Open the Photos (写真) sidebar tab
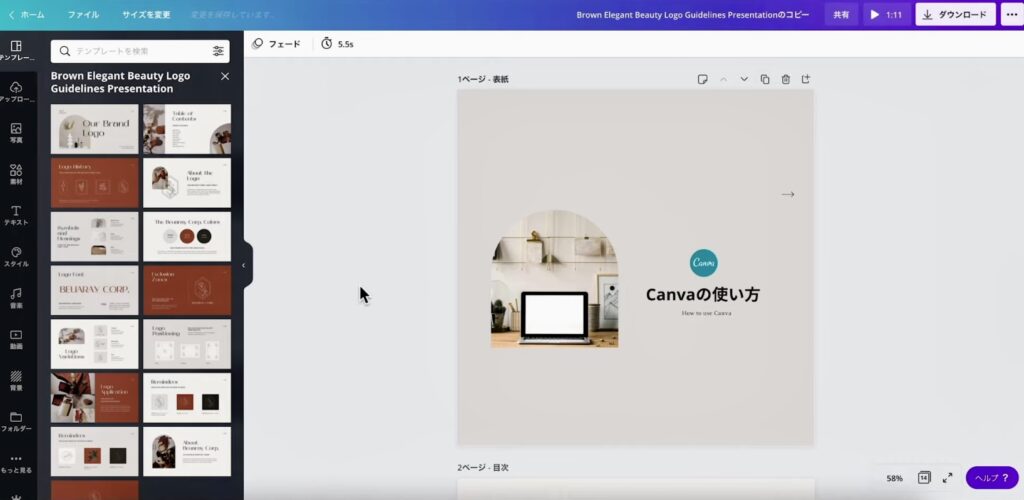The image size is (1024, 500). pos(16,133)
